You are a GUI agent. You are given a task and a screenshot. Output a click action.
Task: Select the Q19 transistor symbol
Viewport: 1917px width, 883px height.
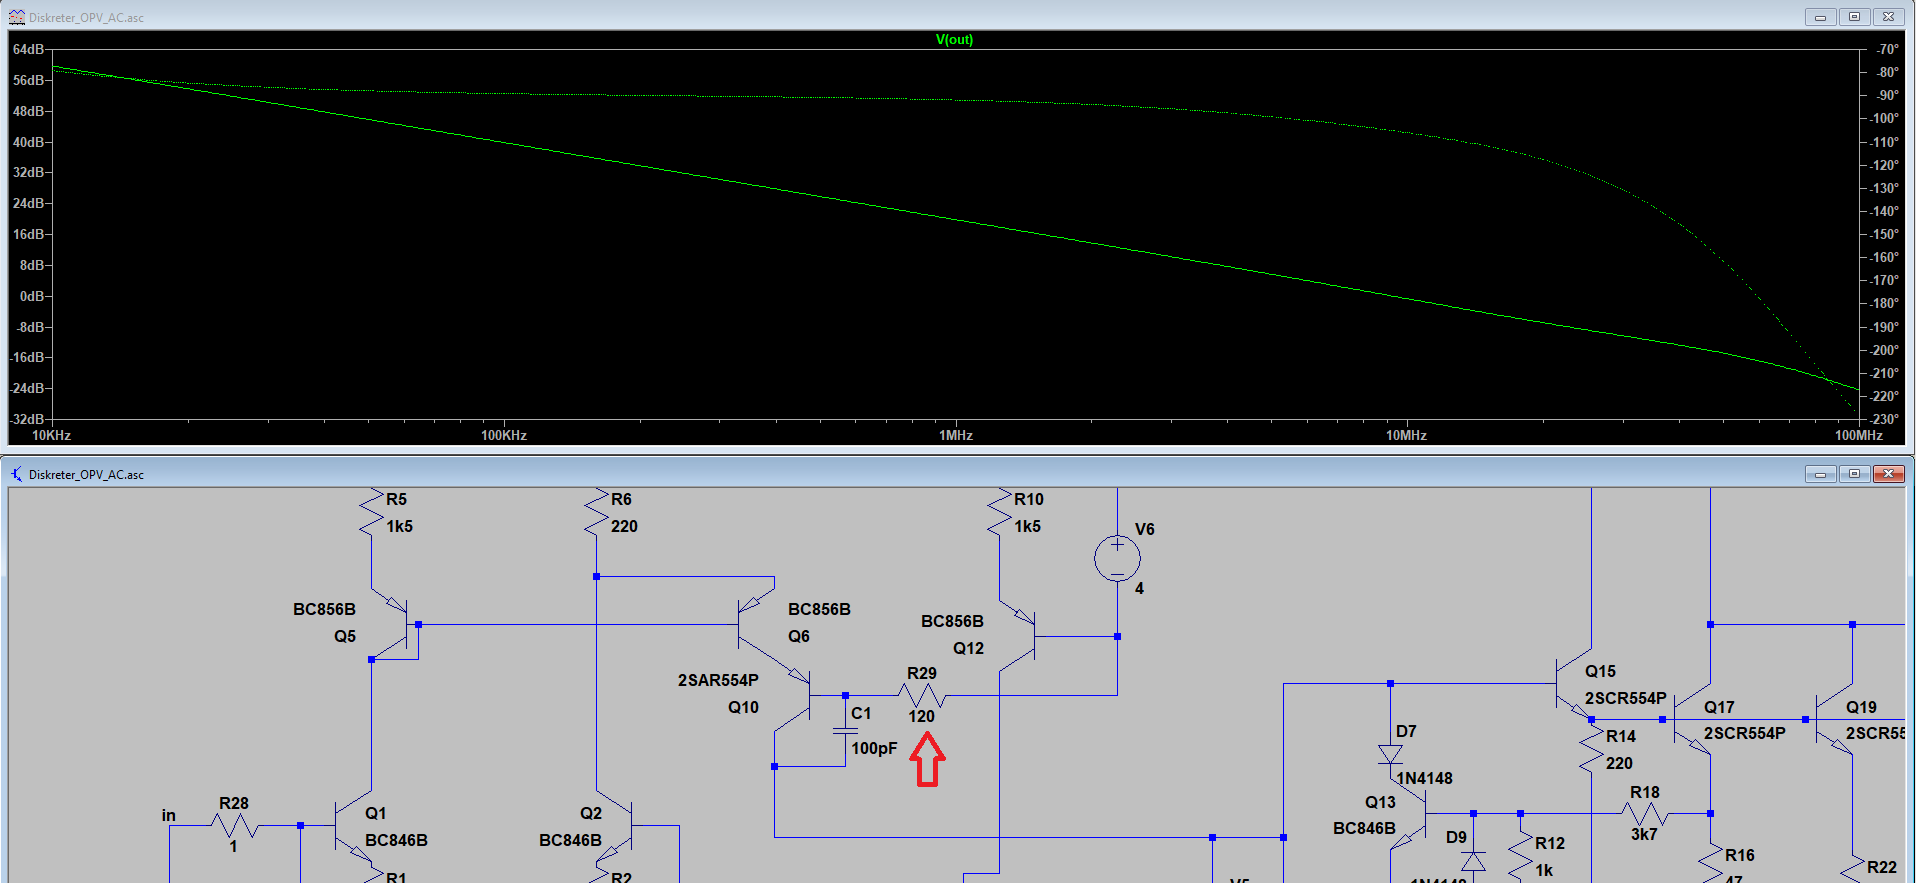[x=1834, y=720]
